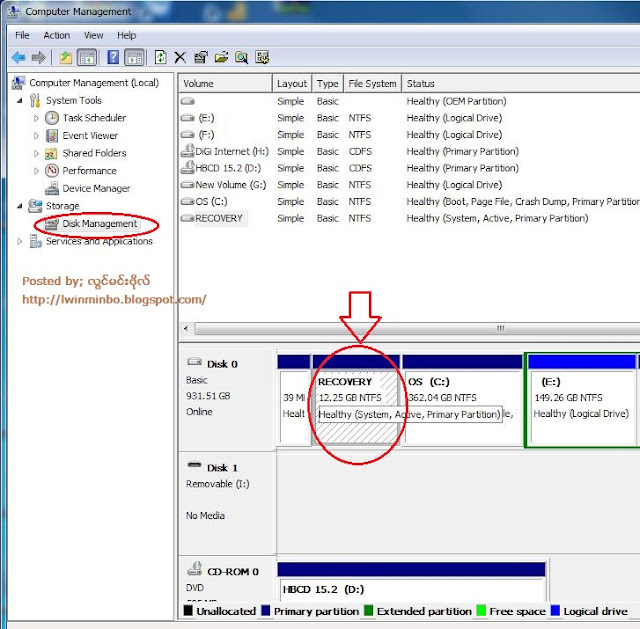Click the Unallocated black legend swatch
The width and height of the screenshot is (640, 629).
click(x=188, y=611)
